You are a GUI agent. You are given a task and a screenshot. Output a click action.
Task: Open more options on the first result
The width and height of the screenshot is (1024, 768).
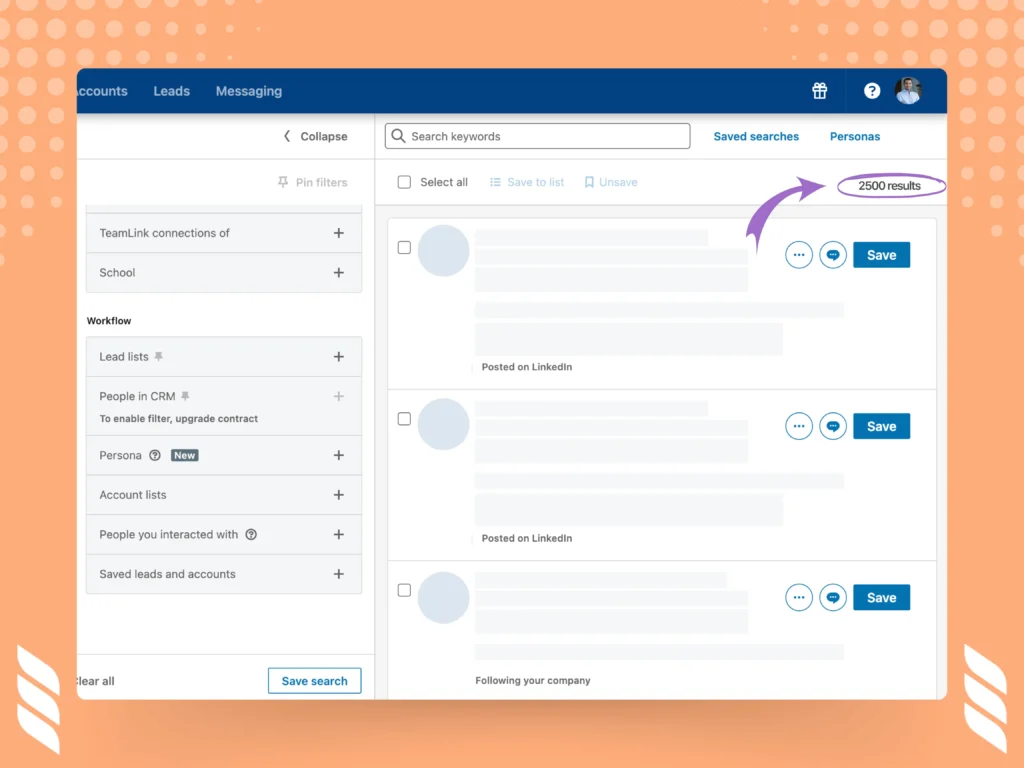point(798,255)
